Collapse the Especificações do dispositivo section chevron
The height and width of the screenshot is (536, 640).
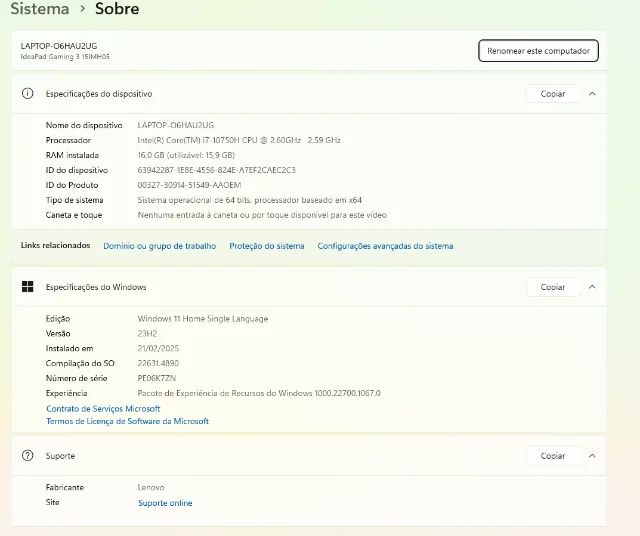[x=592, y=93]
